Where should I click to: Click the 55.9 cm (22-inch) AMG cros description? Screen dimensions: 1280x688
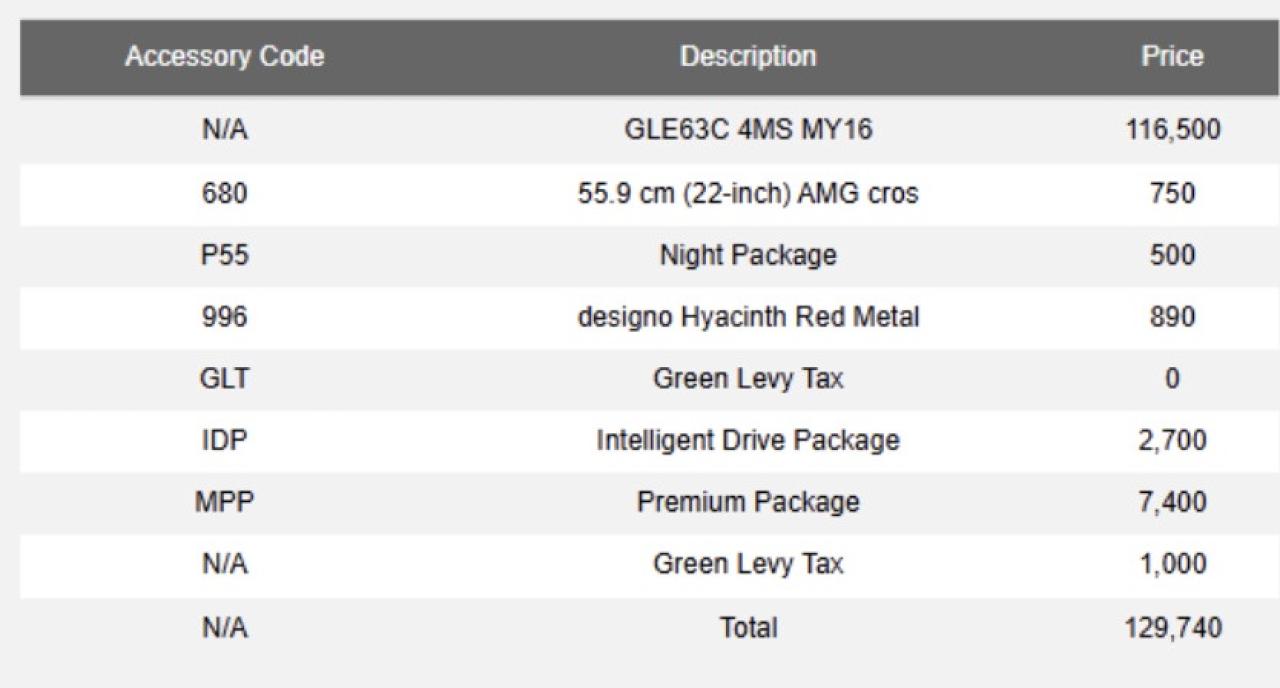click(x=748, y=193)
